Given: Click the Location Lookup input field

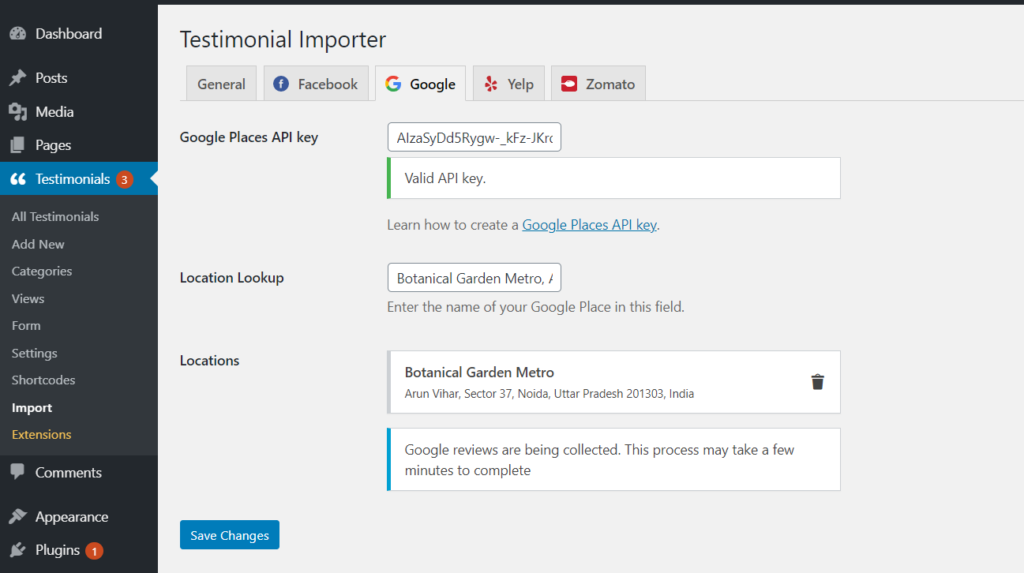Looking at the screenshot, I should pos(474,278).
